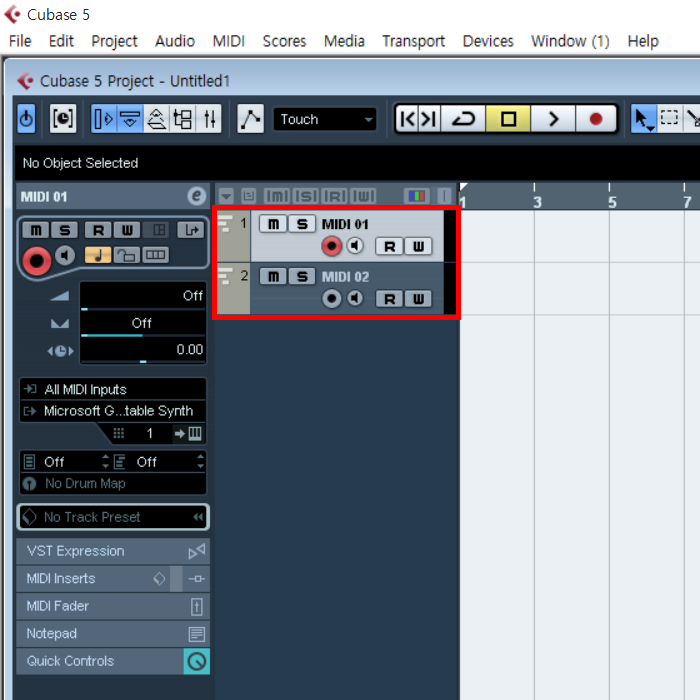Open the Transport menu
The width and height of the screenshot is (700, 700).
coord(413,41)
